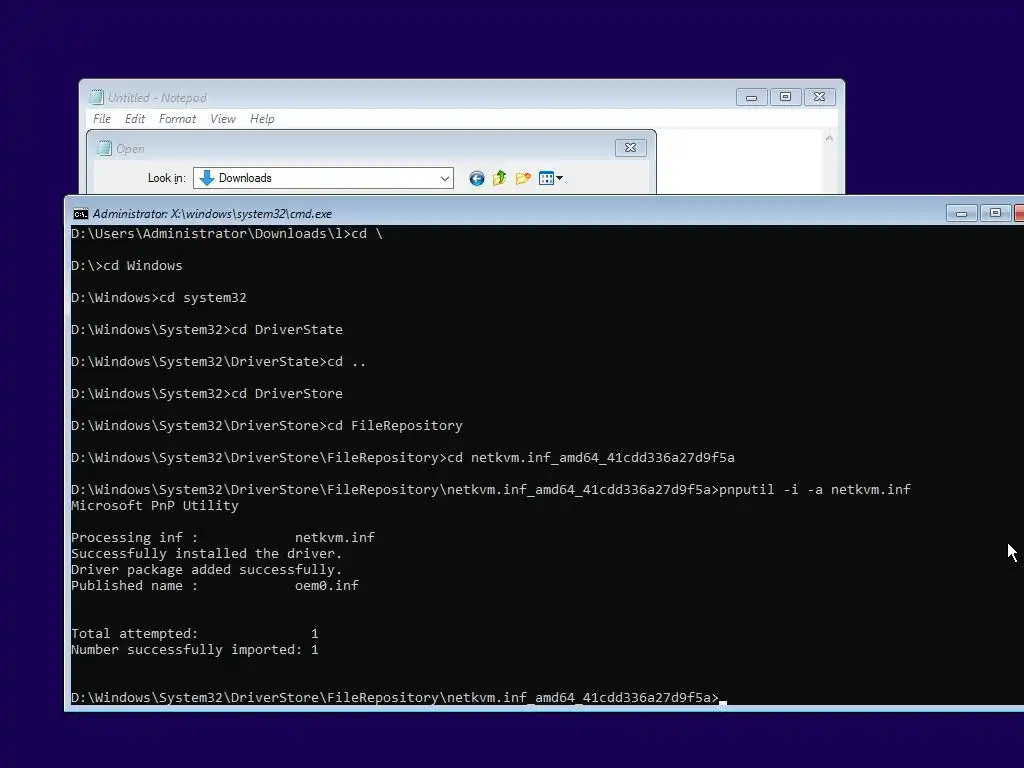Image resolution: width=1024 pixels, height=768 pixels.
Task: Click the 'Successfully installed the driver.' line
Action: point(206,553)
